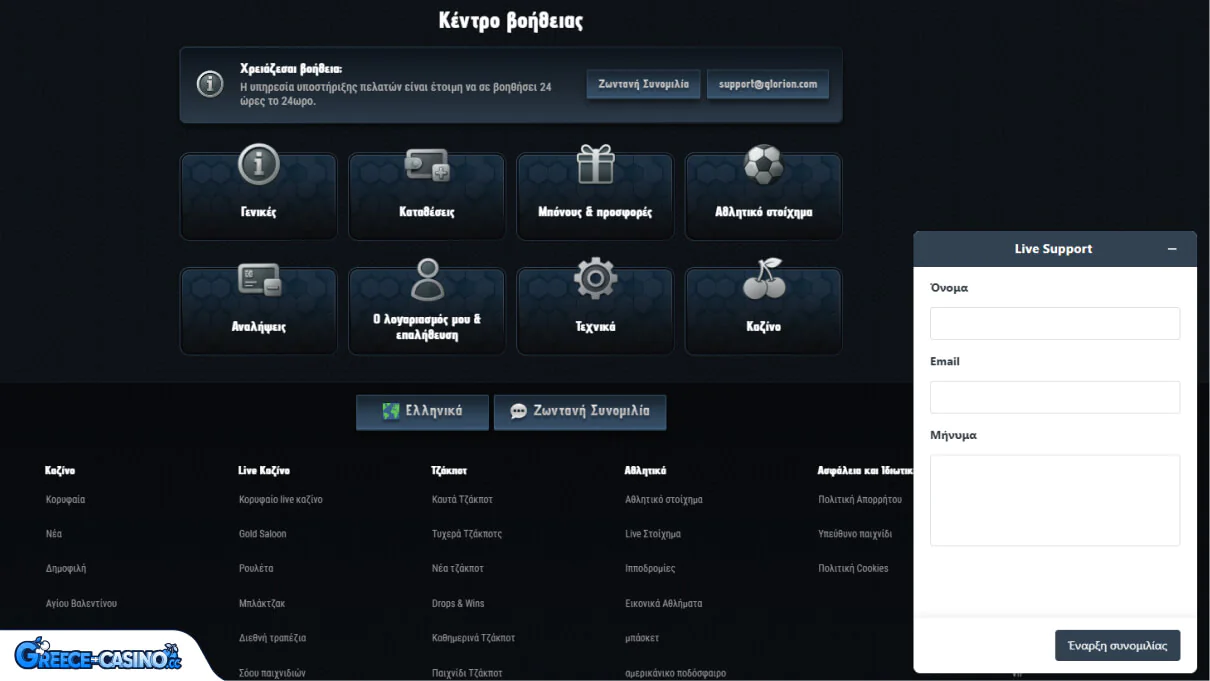Click the Μήνυμα message text area
The height and width of the screenshot is (681, 1210).
point(1054,500)
